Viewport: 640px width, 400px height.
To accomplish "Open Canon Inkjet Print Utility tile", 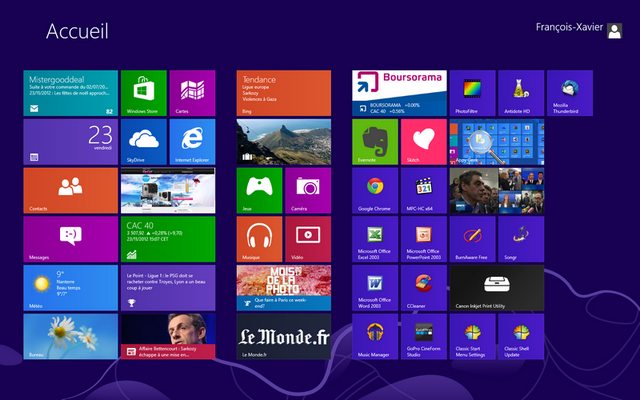I will click(497, 288).
